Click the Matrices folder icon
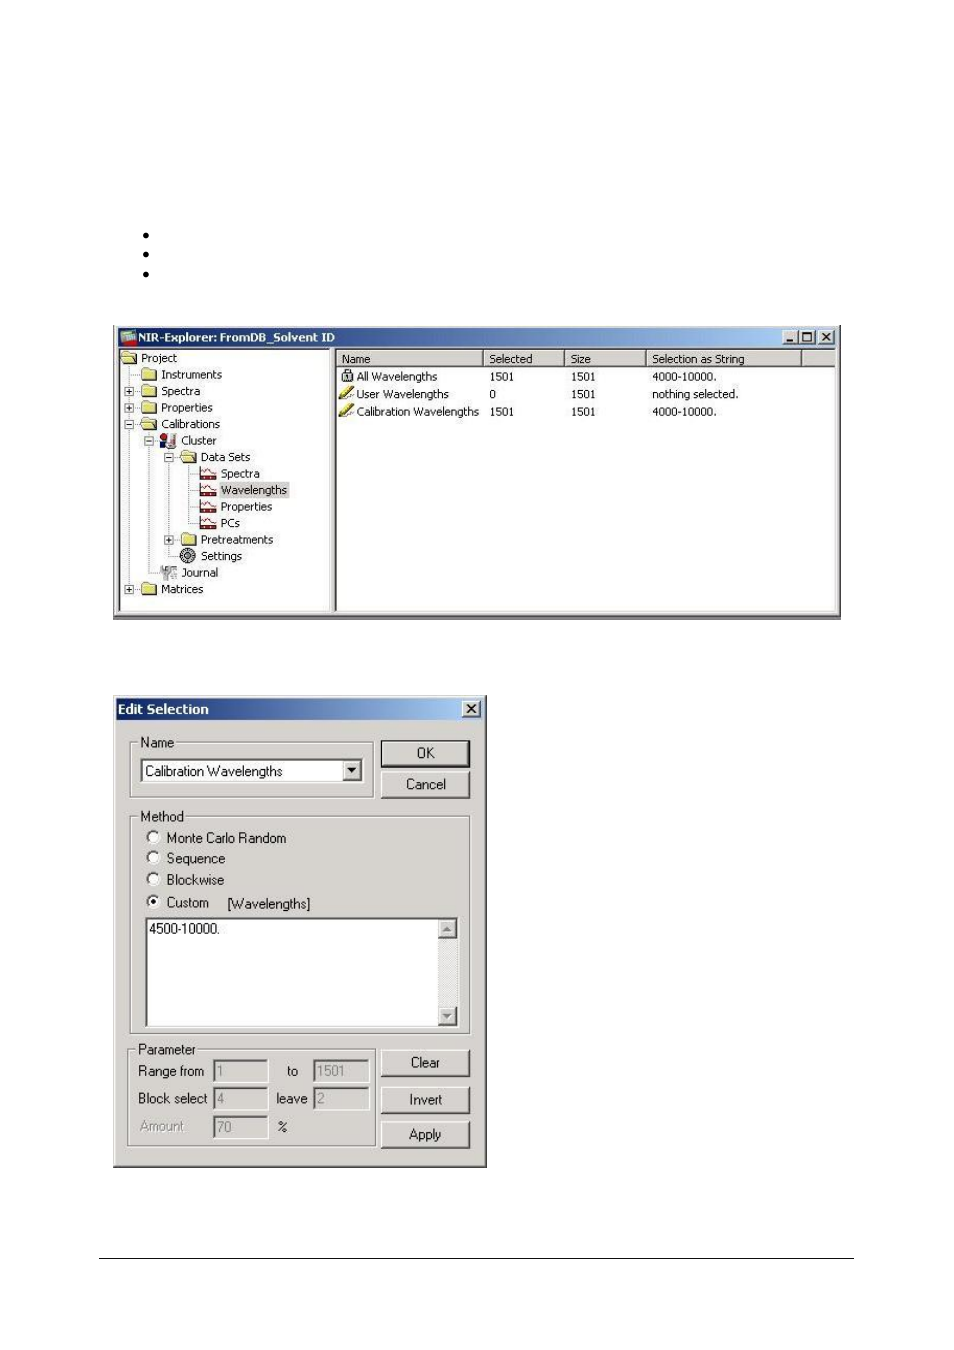Screen dimensions: 954x1350 click(x=149, y=589)
